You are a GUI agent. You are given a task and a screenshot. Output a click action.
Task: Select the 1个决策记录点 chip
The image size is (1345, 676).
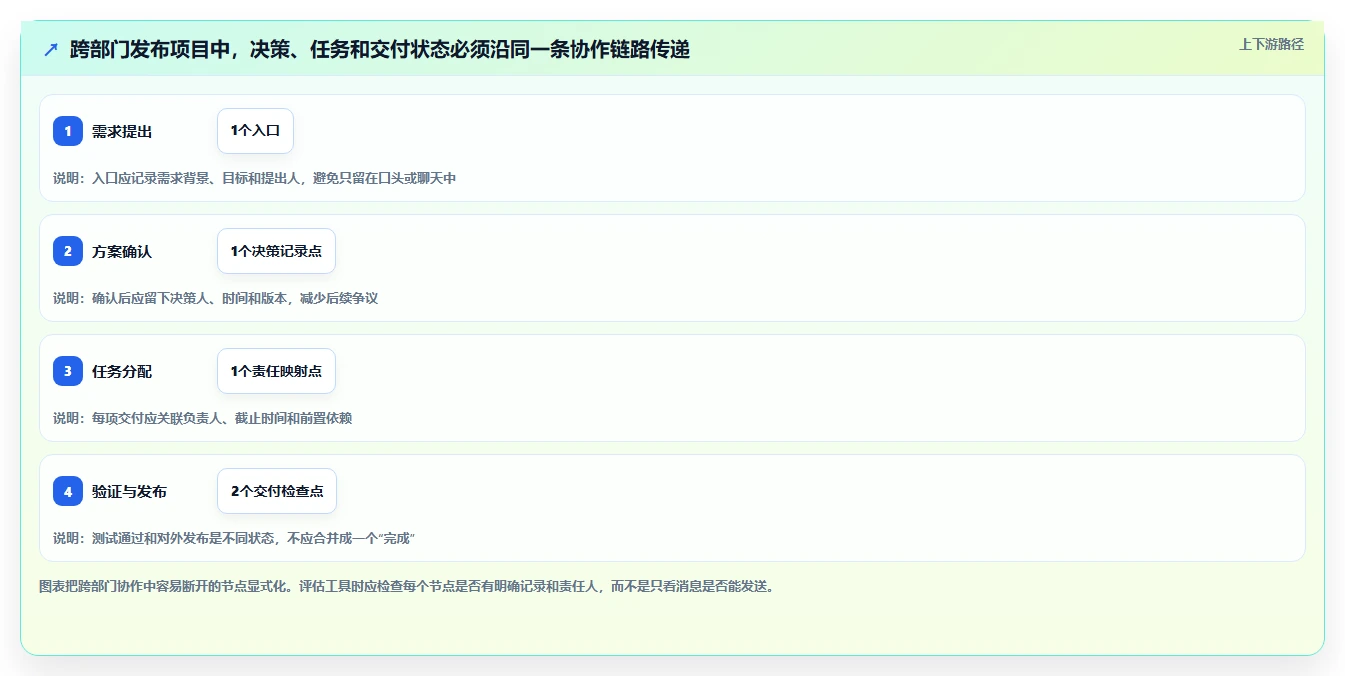click(276, 251)
